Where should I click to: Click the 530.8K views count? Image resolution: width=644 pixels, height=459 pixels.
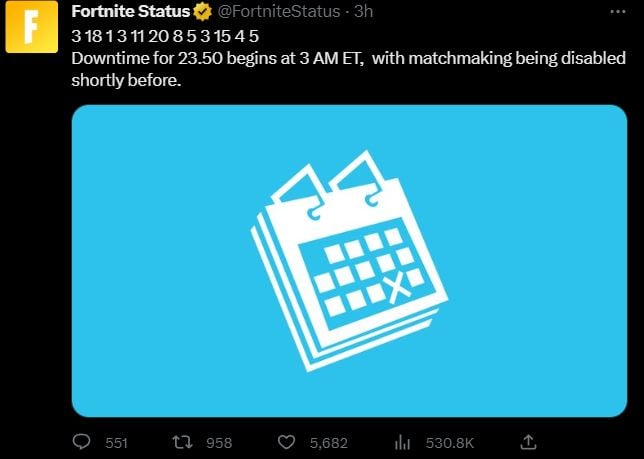450,443
